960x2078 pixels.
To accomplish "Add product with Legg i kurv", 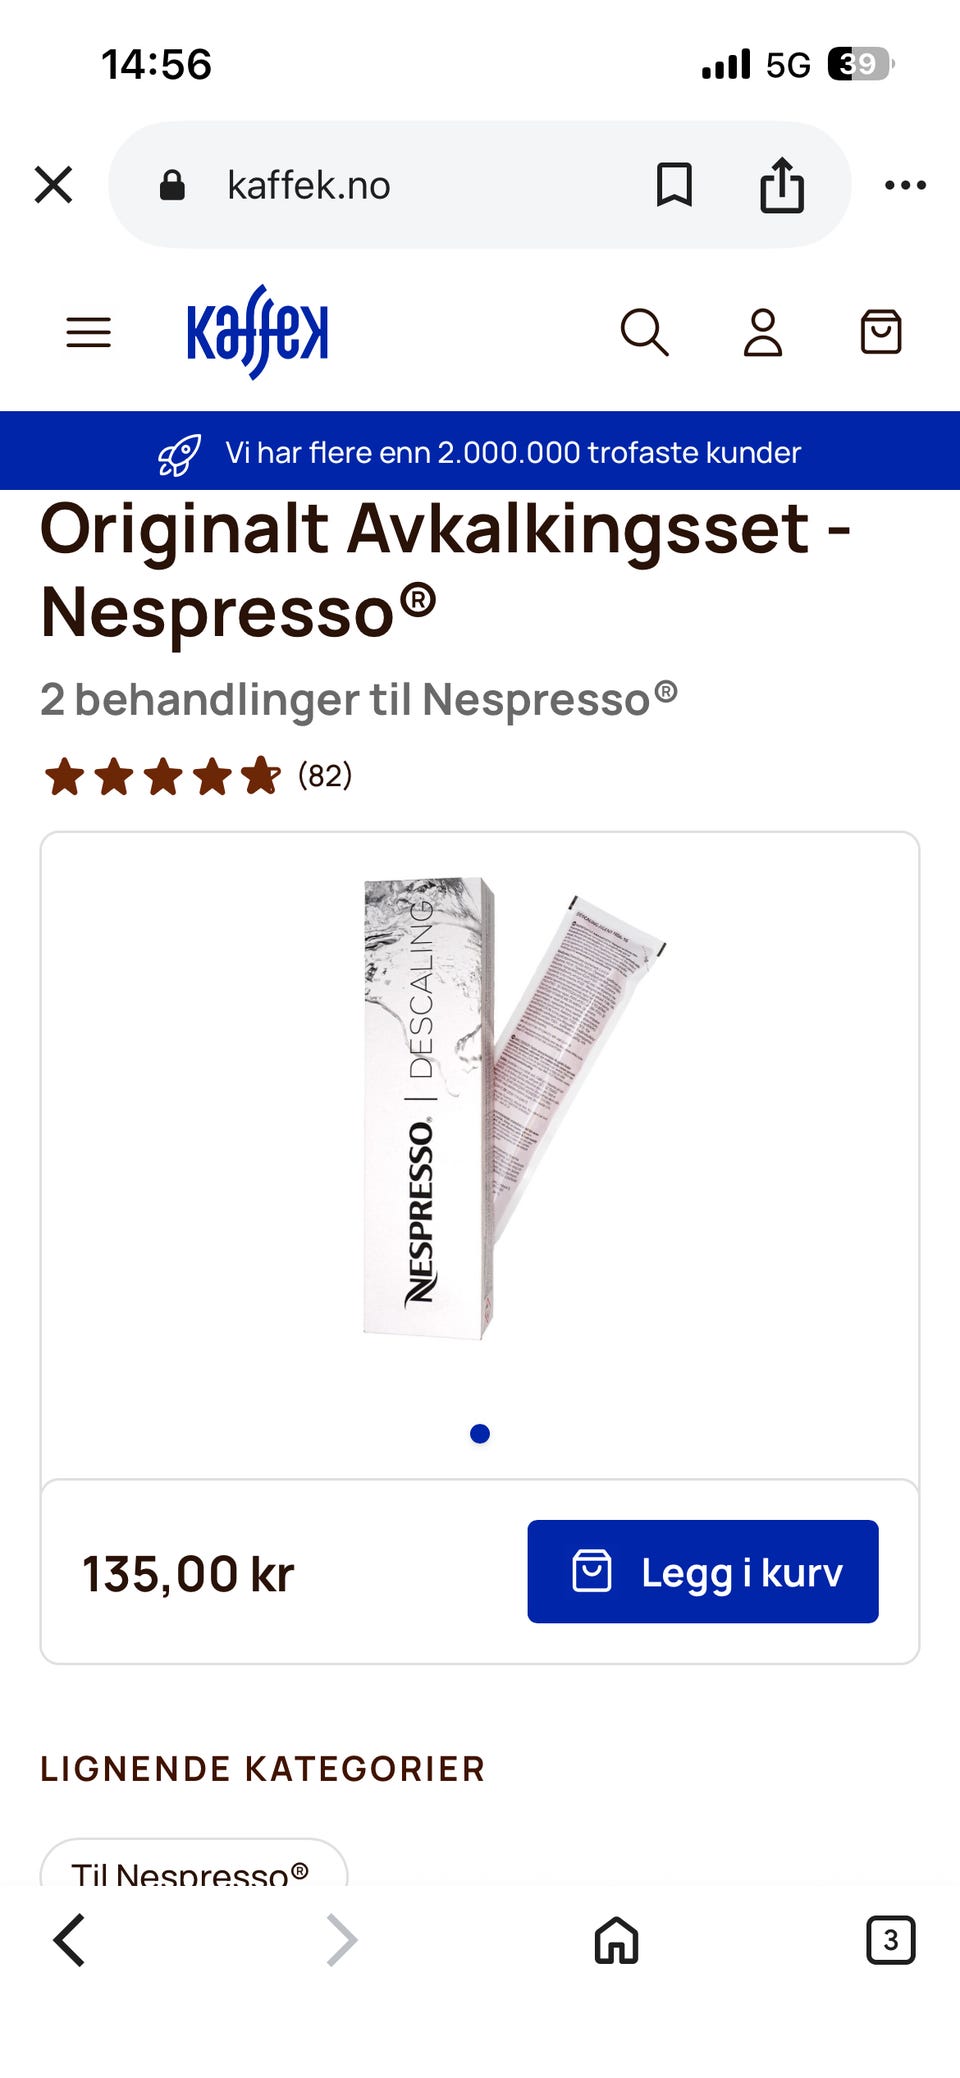I will click(703, 1571).
